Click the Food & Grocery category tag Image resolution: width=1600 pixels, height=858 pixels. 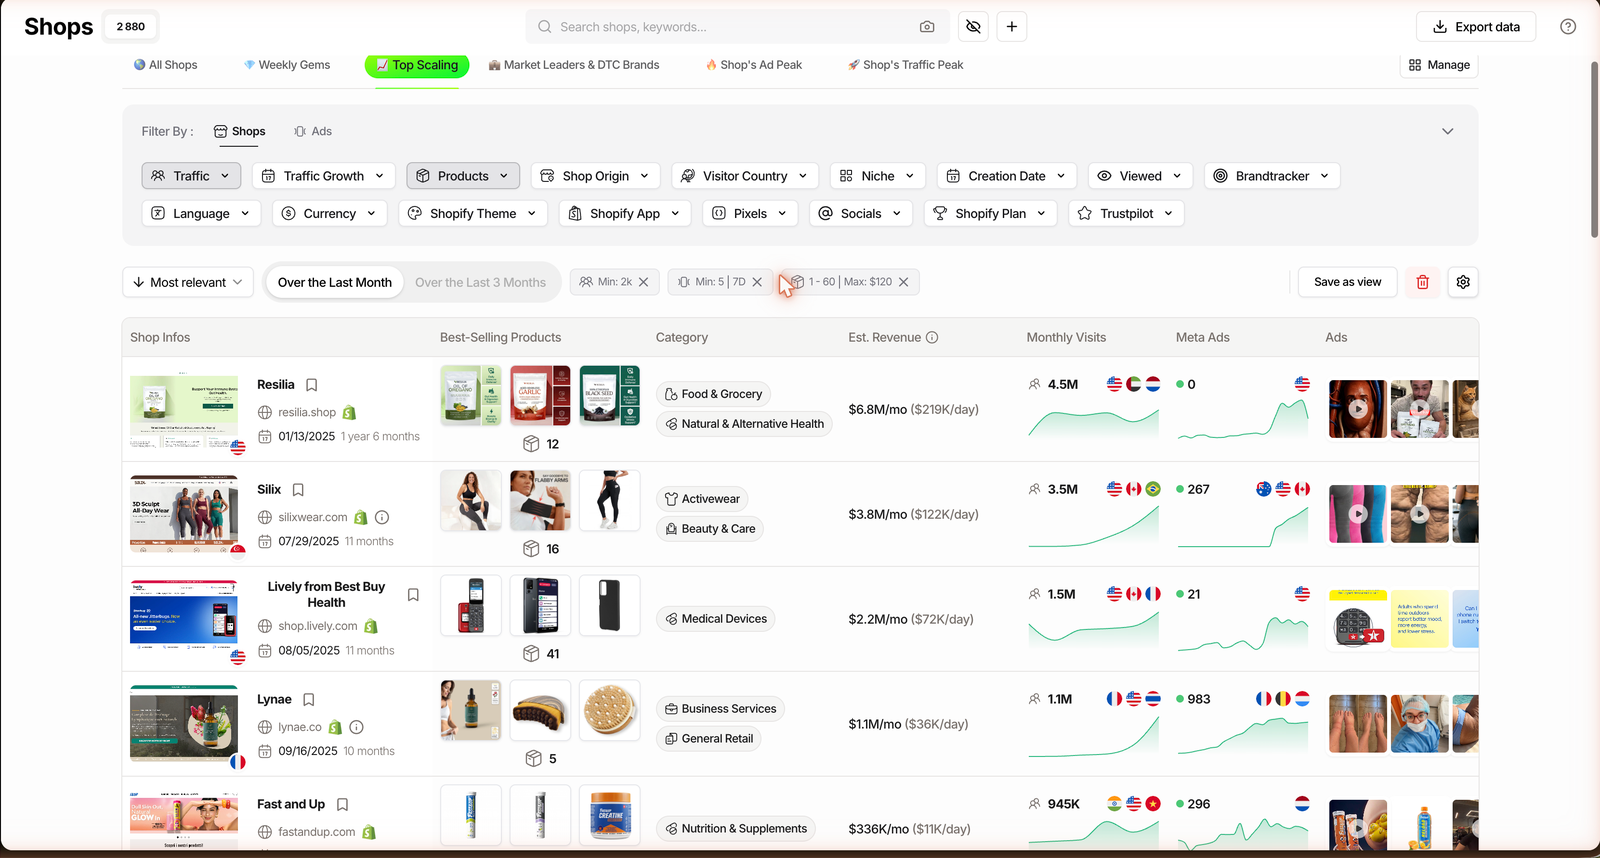pyautogui.click(x=714, y=394)
